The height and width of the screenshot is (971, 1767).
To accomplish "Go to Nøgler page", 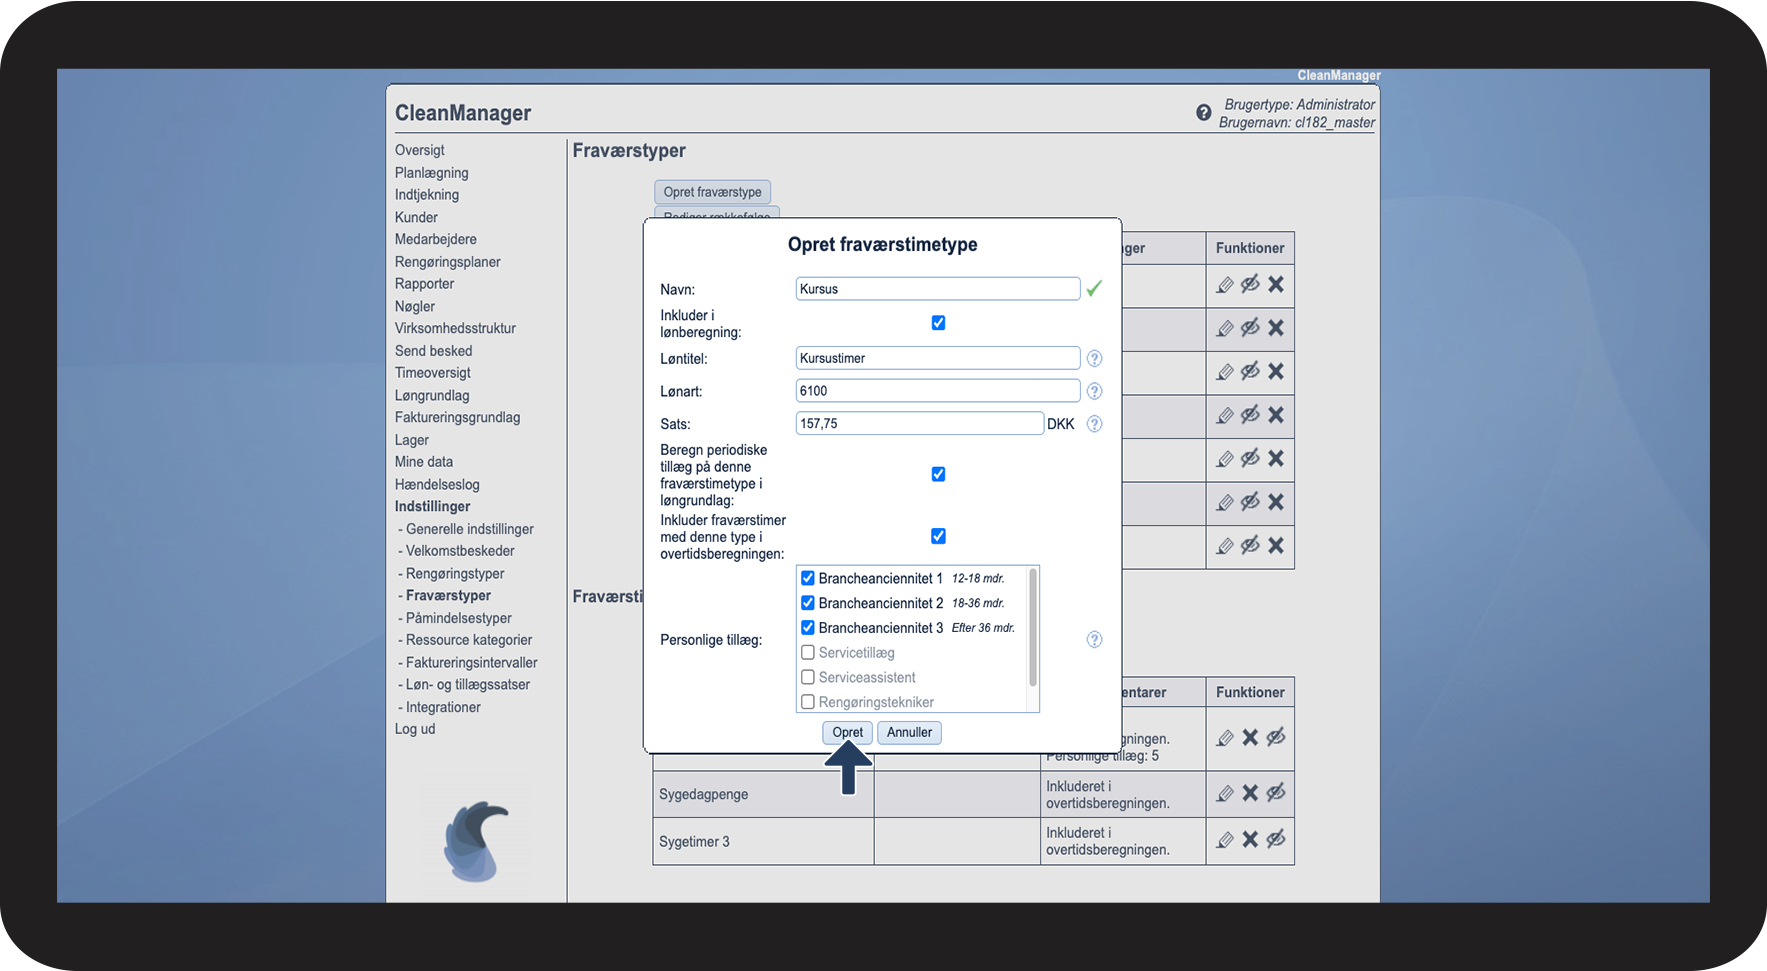I will pos(415,306).
